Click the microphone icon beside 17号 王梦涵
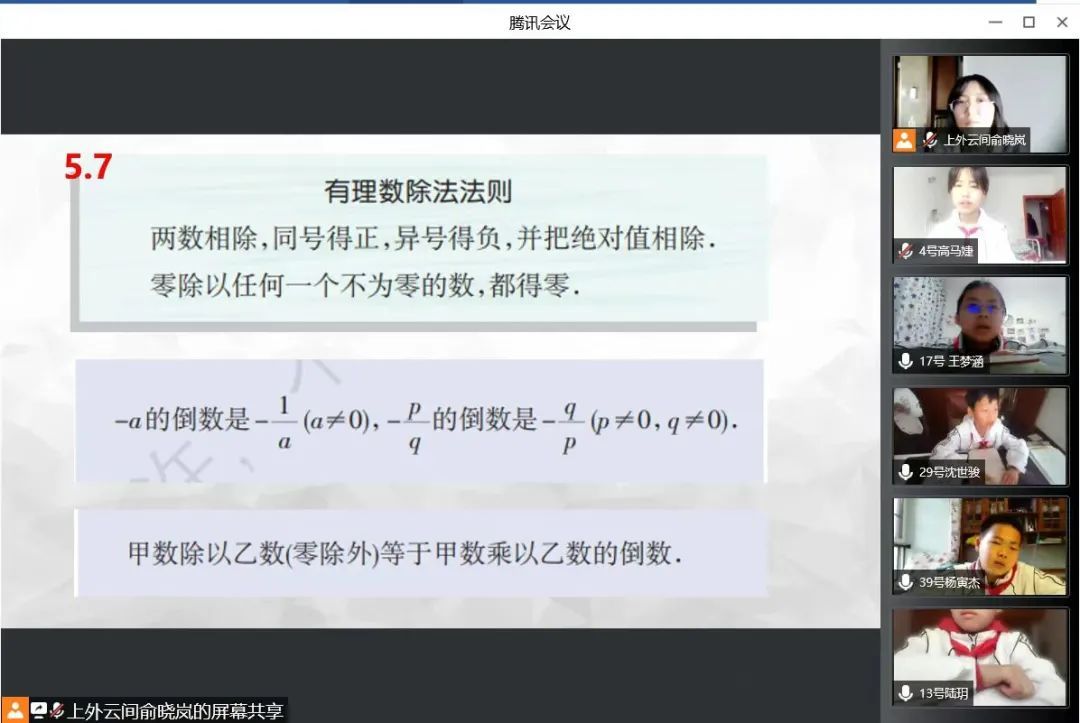This screenshot has height=723, width=1080. (x=906, y=362)
